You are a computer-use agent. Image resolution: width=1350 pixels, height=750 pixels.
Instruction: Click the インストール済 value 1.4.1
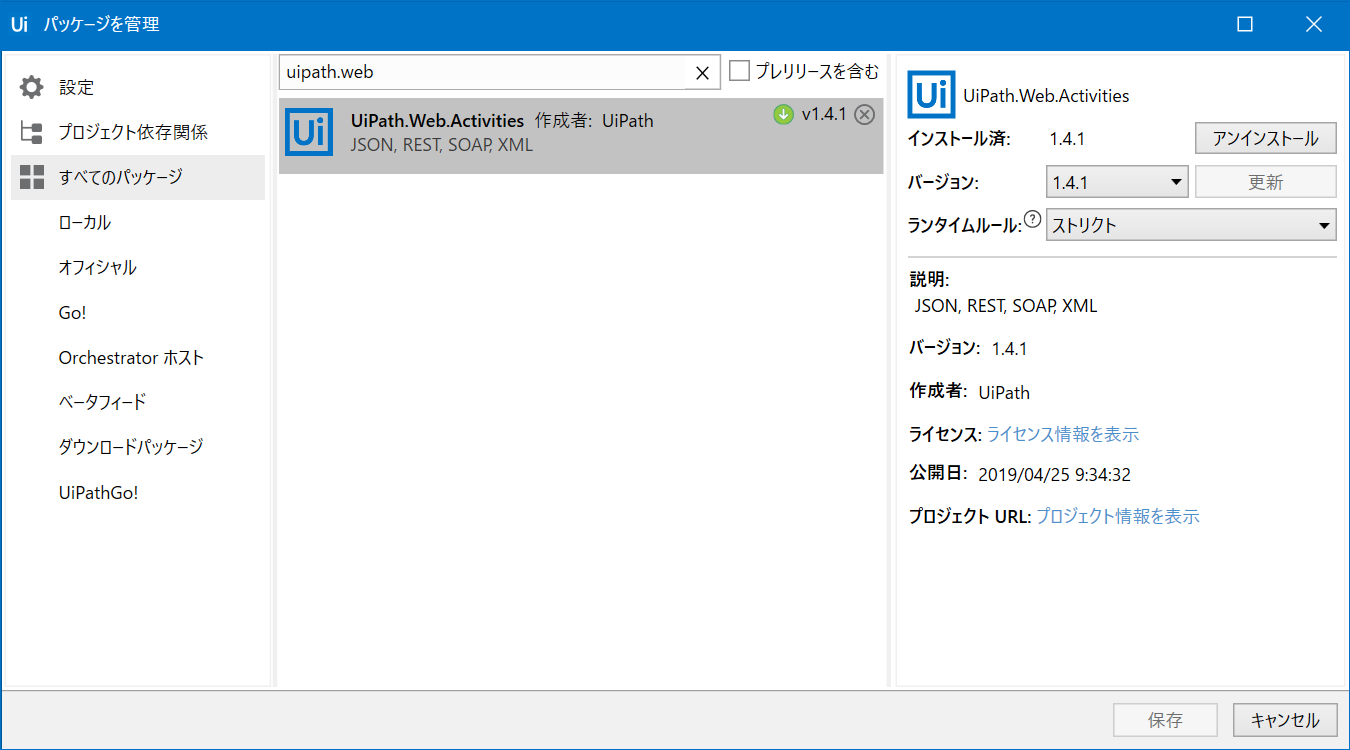(1067, 139)
